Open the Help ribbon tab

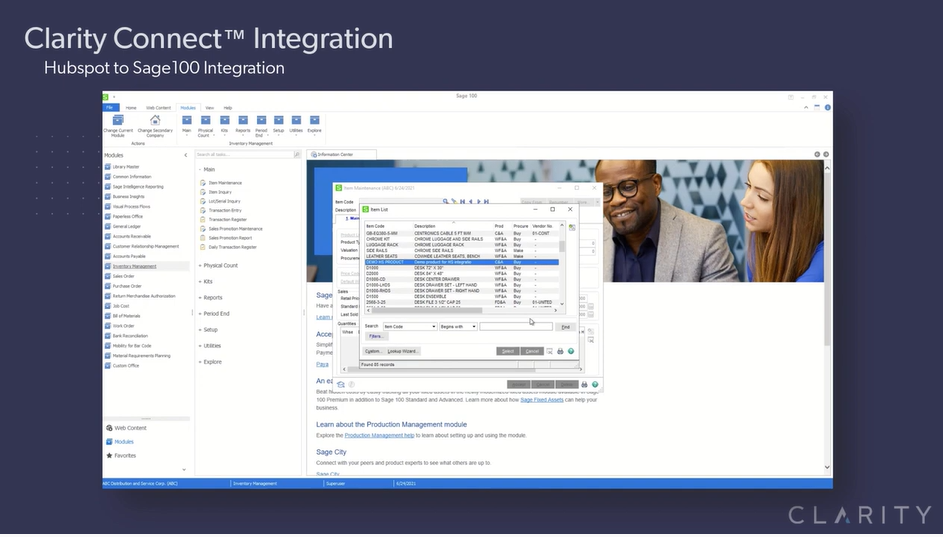coord(228,108)
